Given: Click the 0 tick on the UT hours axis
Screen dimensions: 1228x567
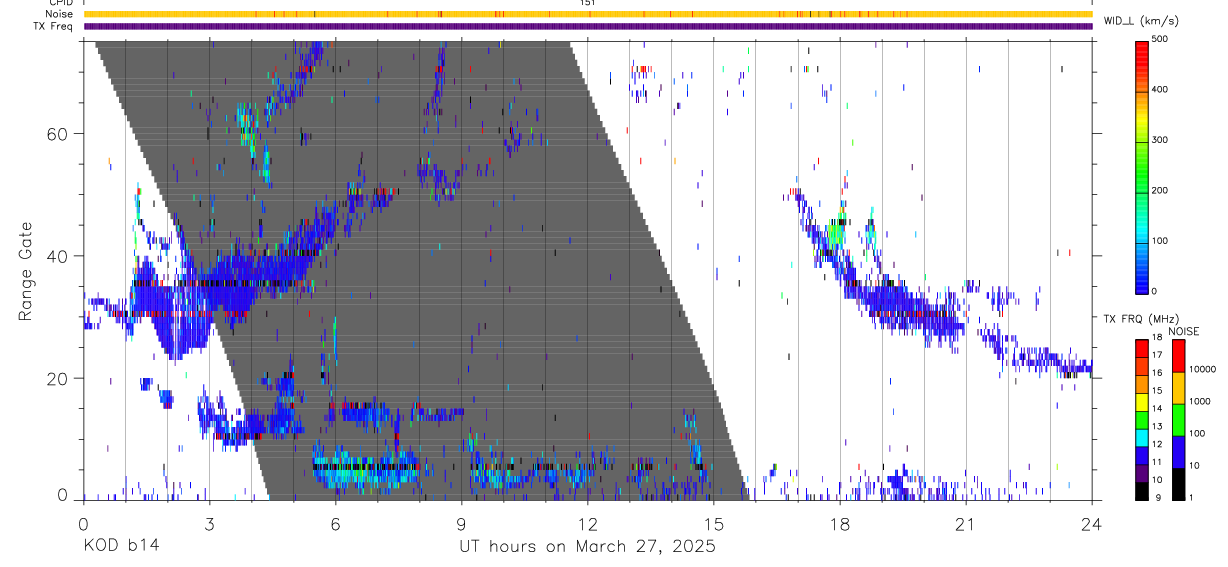Looking at the screenshot, I should (83, 522).
